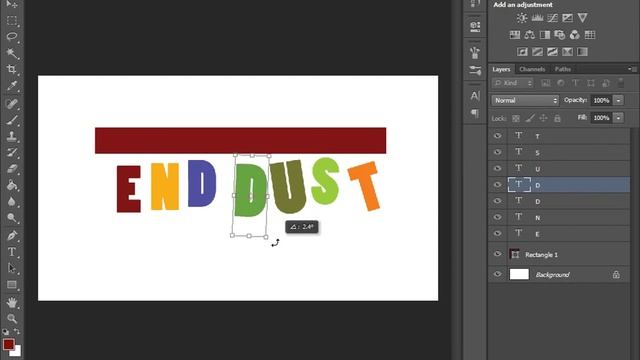This screenshot has height=360, width=640.
Task: Toggle lock image pixels brush icon
Action: 530,118
